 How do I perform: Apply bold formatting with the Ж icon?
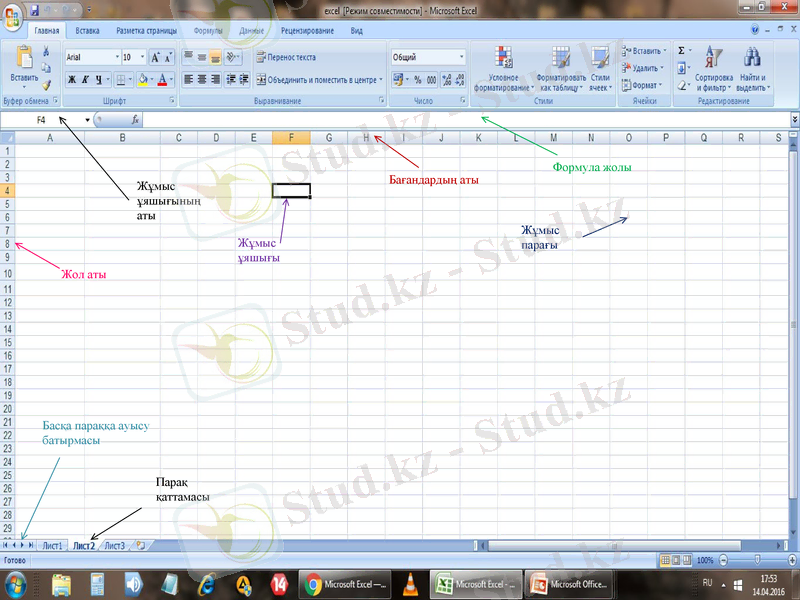pyautogui.click(x=71, y=78)
